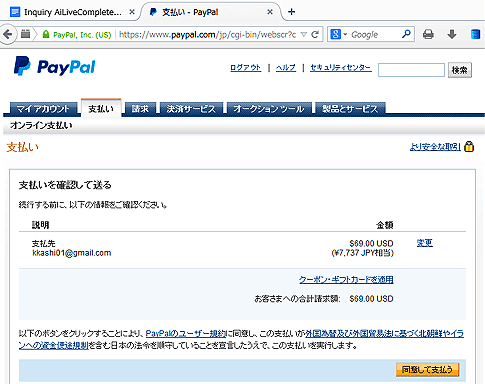Click the total $69.00 USD value
Viewport: 485px width, 384px height.
coord(371,299)
